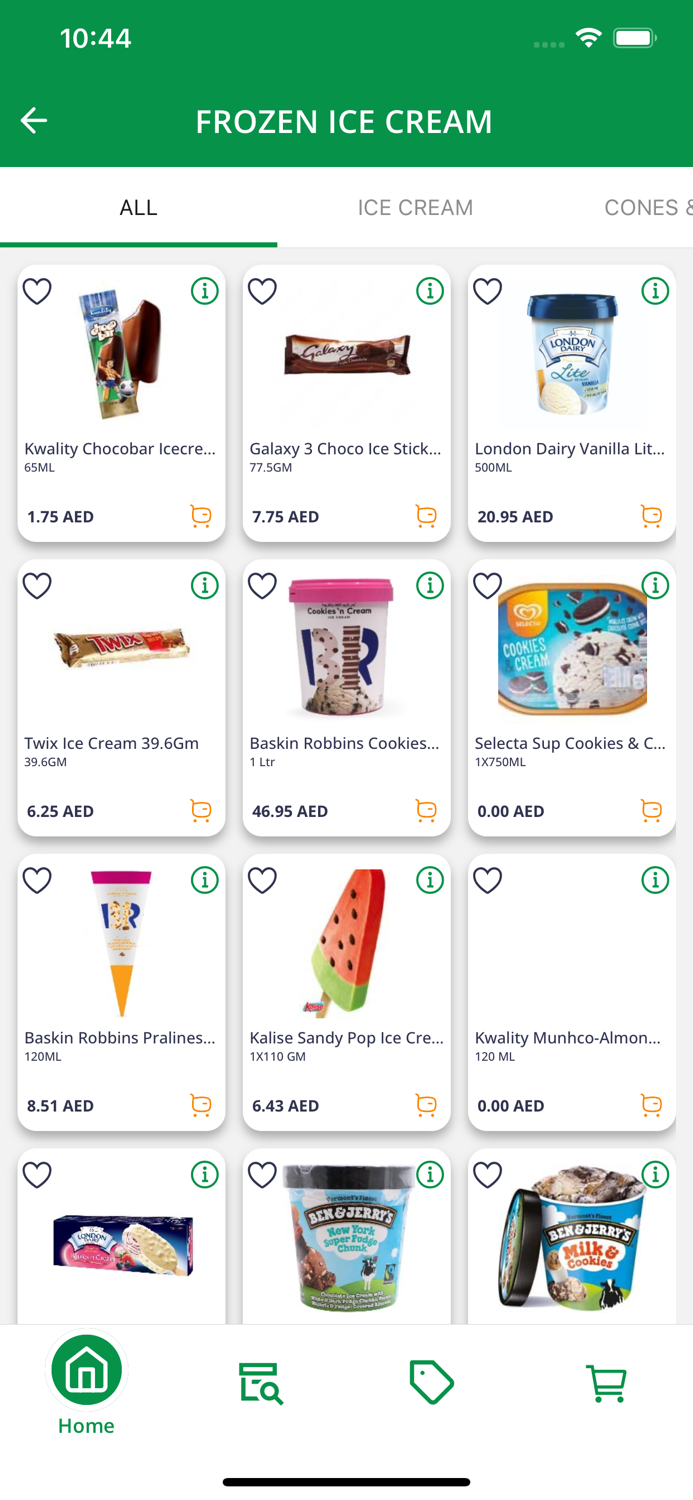Tap the bottom home indicator bar

(x=346, y=1482)
